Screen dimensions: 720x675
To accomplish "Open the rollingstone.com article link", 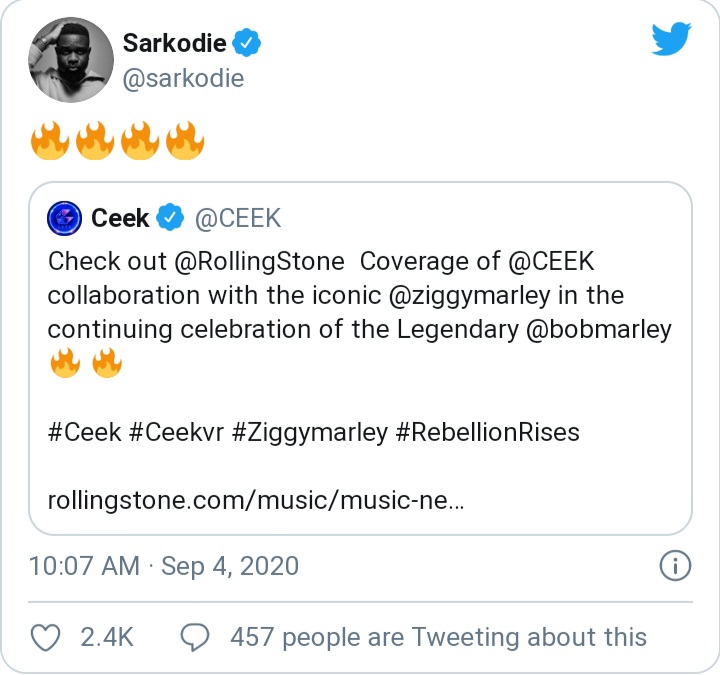I will (x=255, y=498).
